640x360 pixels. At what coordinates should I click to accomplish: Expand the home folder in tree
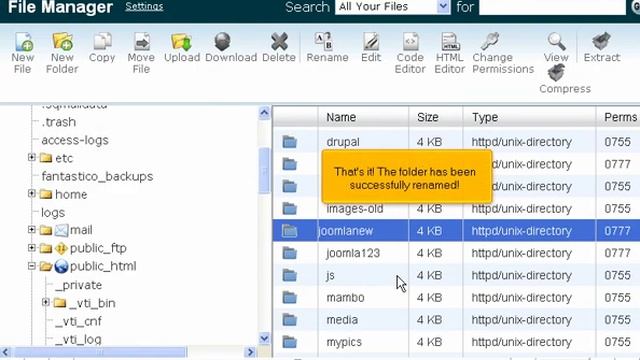point(31,193)
